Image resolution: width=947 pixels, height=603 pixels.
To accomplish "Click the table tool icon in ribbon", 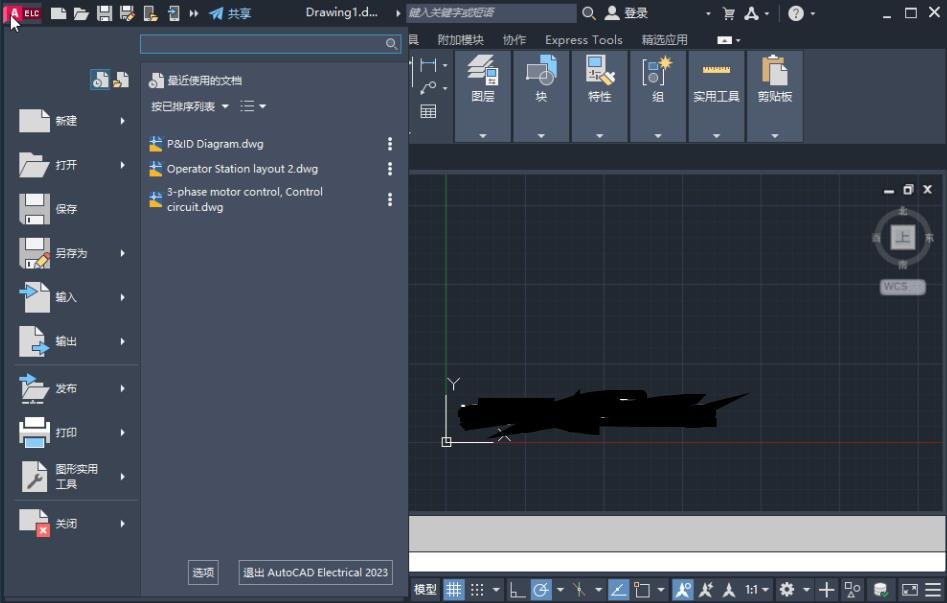I will (428, 112).
